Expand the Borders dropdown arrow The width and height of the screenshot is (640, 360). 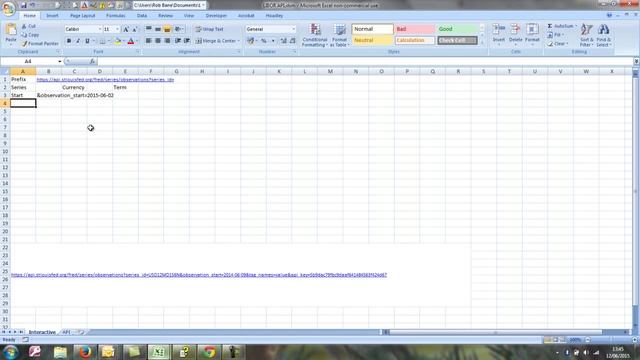109,41
